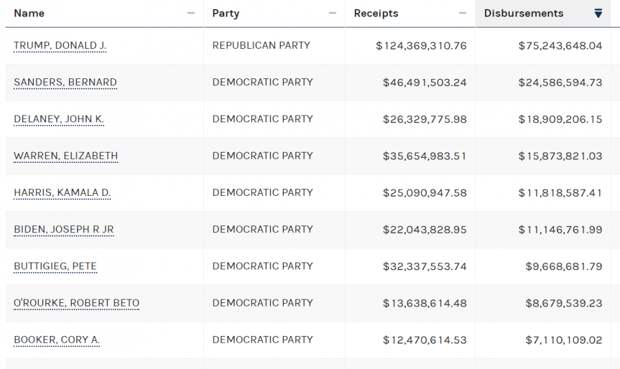This screenshot has height=369, width=620.
Task: Click Trump's receipts amount $124,369,310.76
Action: (421, 46)
